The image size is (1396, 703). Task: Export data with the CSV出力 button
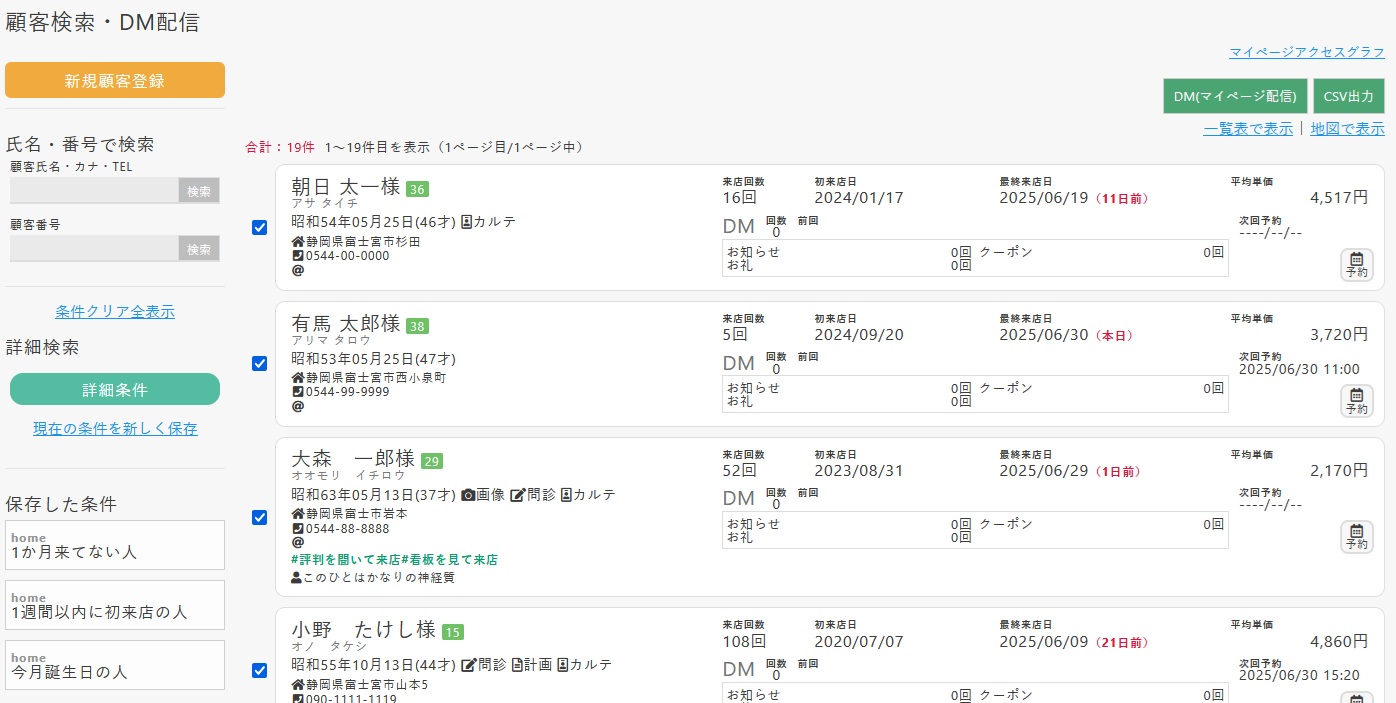[x=1349, y=96]
